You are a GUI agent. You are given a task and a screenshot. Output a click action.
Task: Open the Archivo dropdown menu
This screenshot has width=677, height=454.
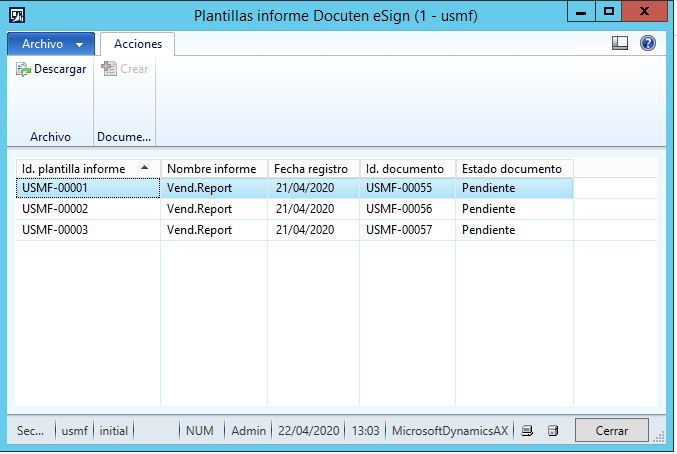coord(51,44)
